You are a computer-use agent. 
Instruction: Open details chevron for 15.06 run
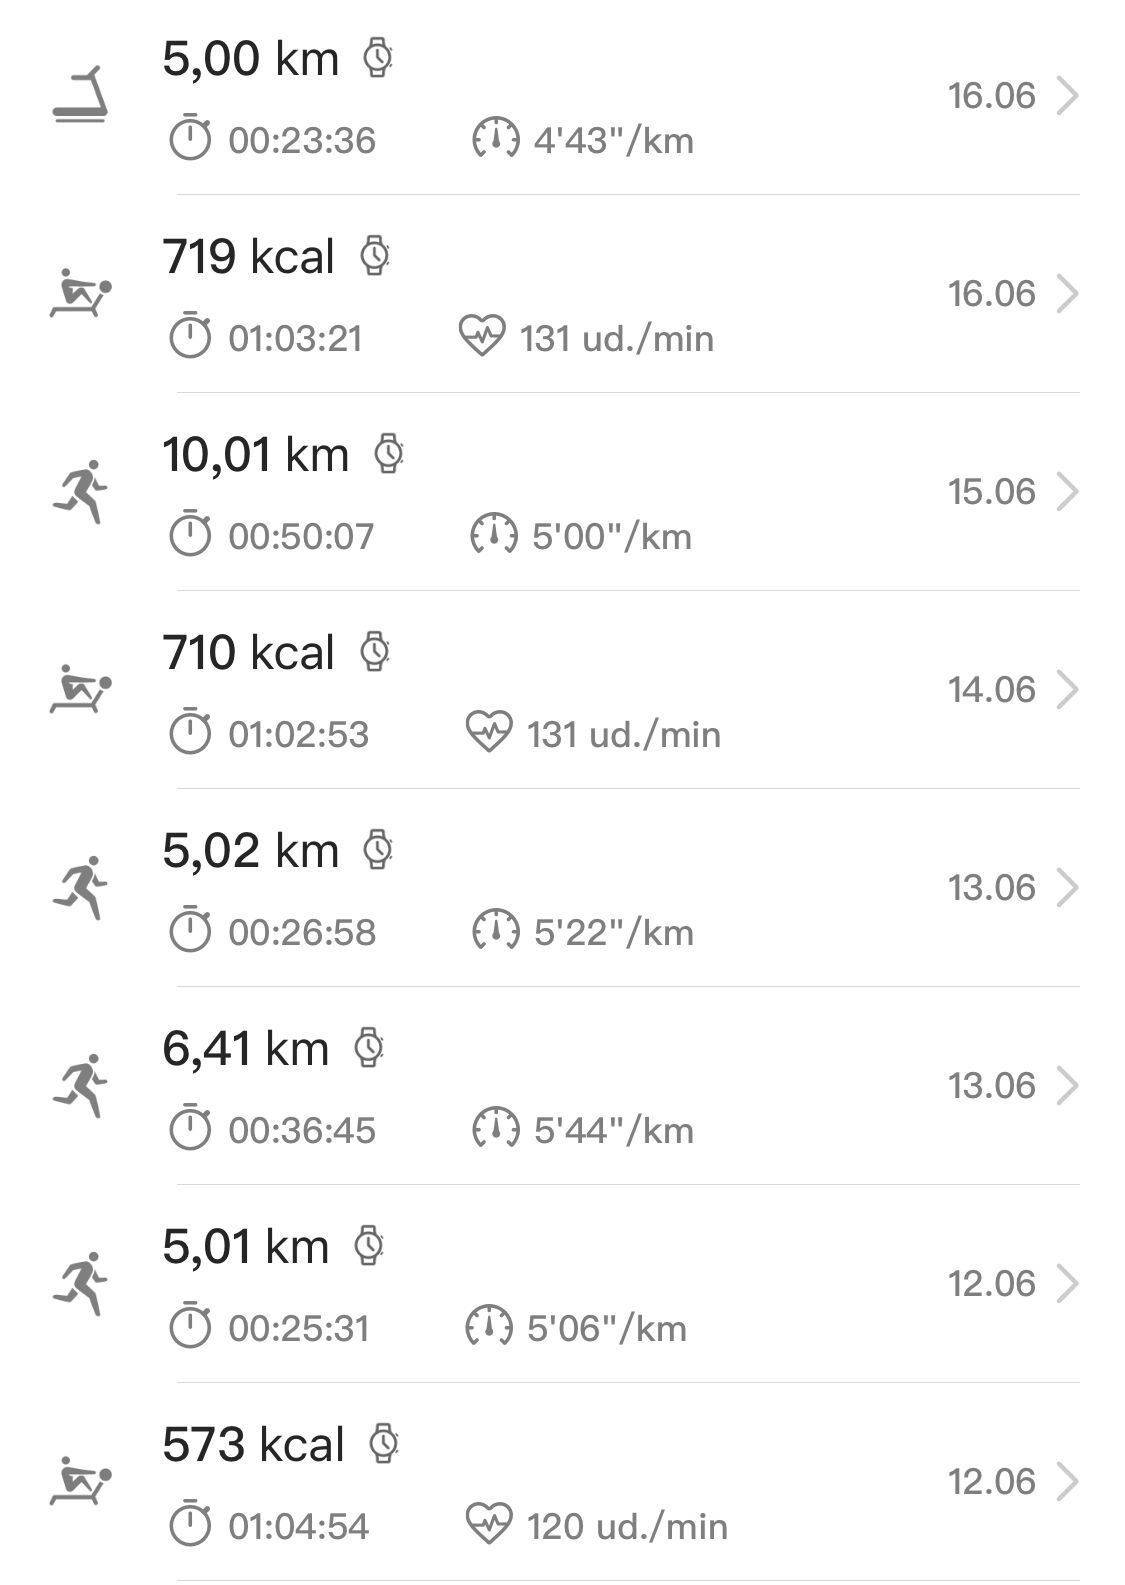coord(1068,491)
